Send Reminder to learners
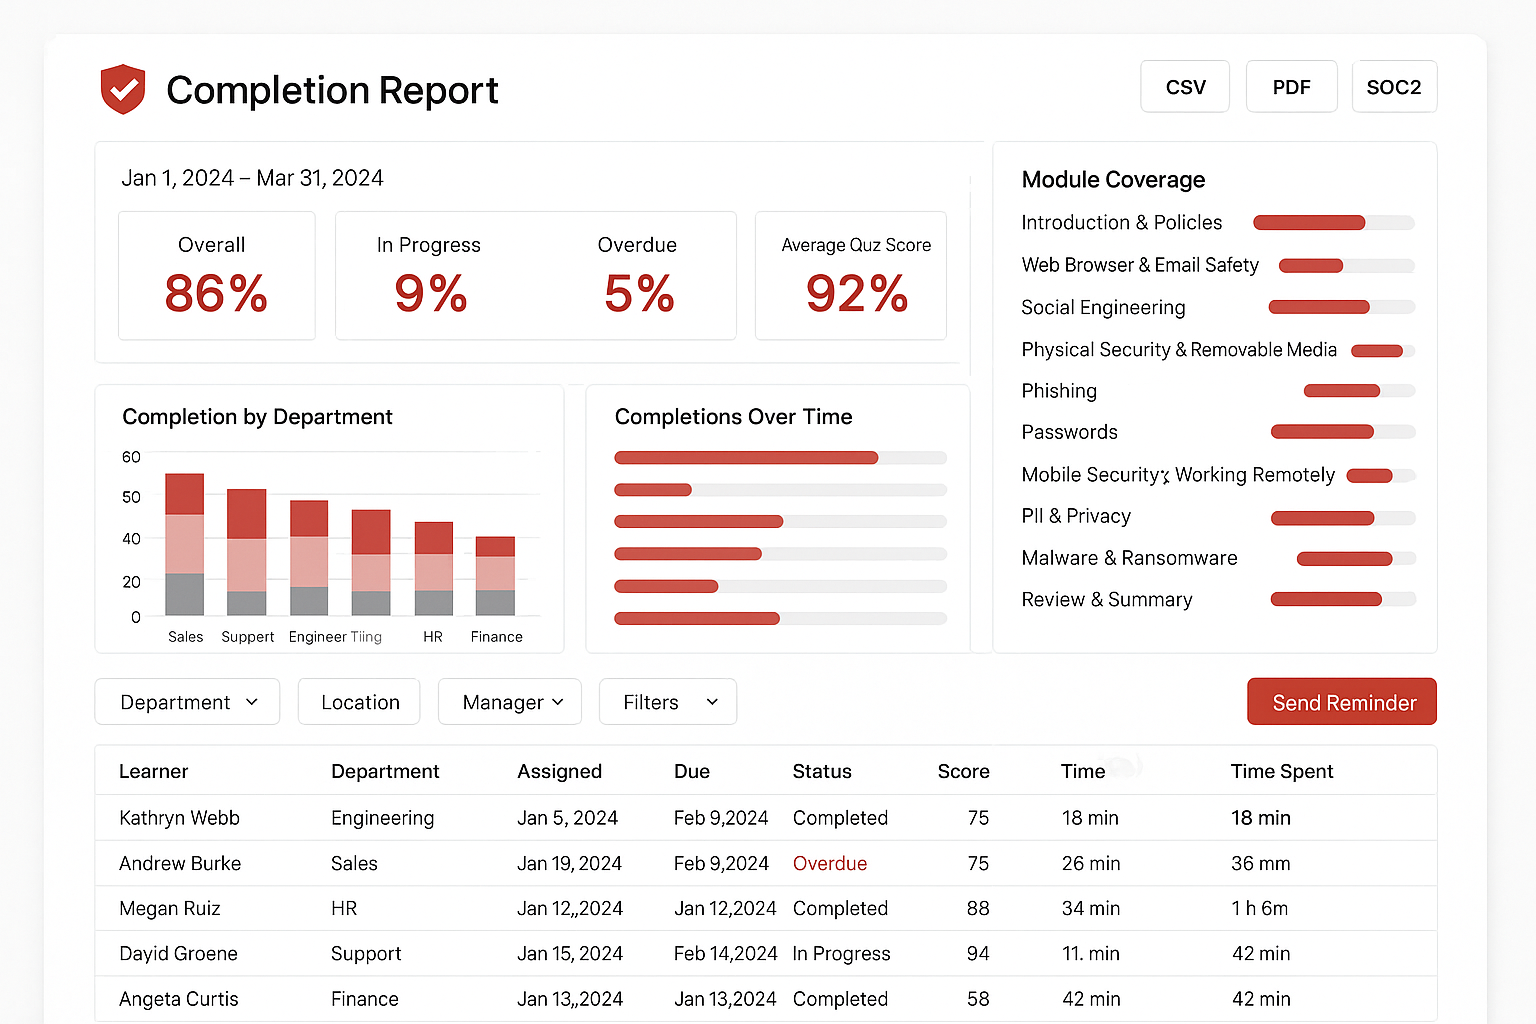 coord(1342,702)
